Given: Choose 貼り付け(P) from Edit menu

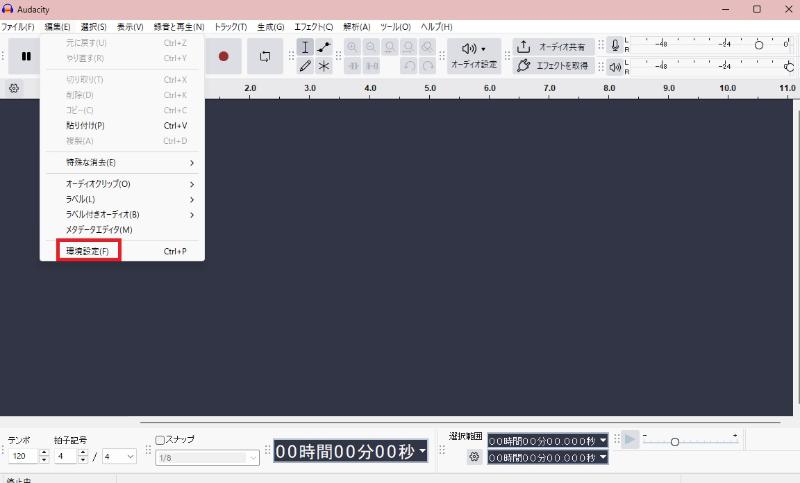Looking at the screenshot, I should pos(122,125).
